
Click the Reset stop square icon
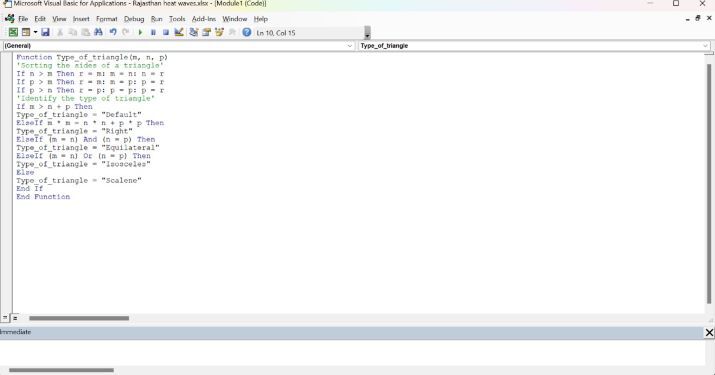point(166,32)
